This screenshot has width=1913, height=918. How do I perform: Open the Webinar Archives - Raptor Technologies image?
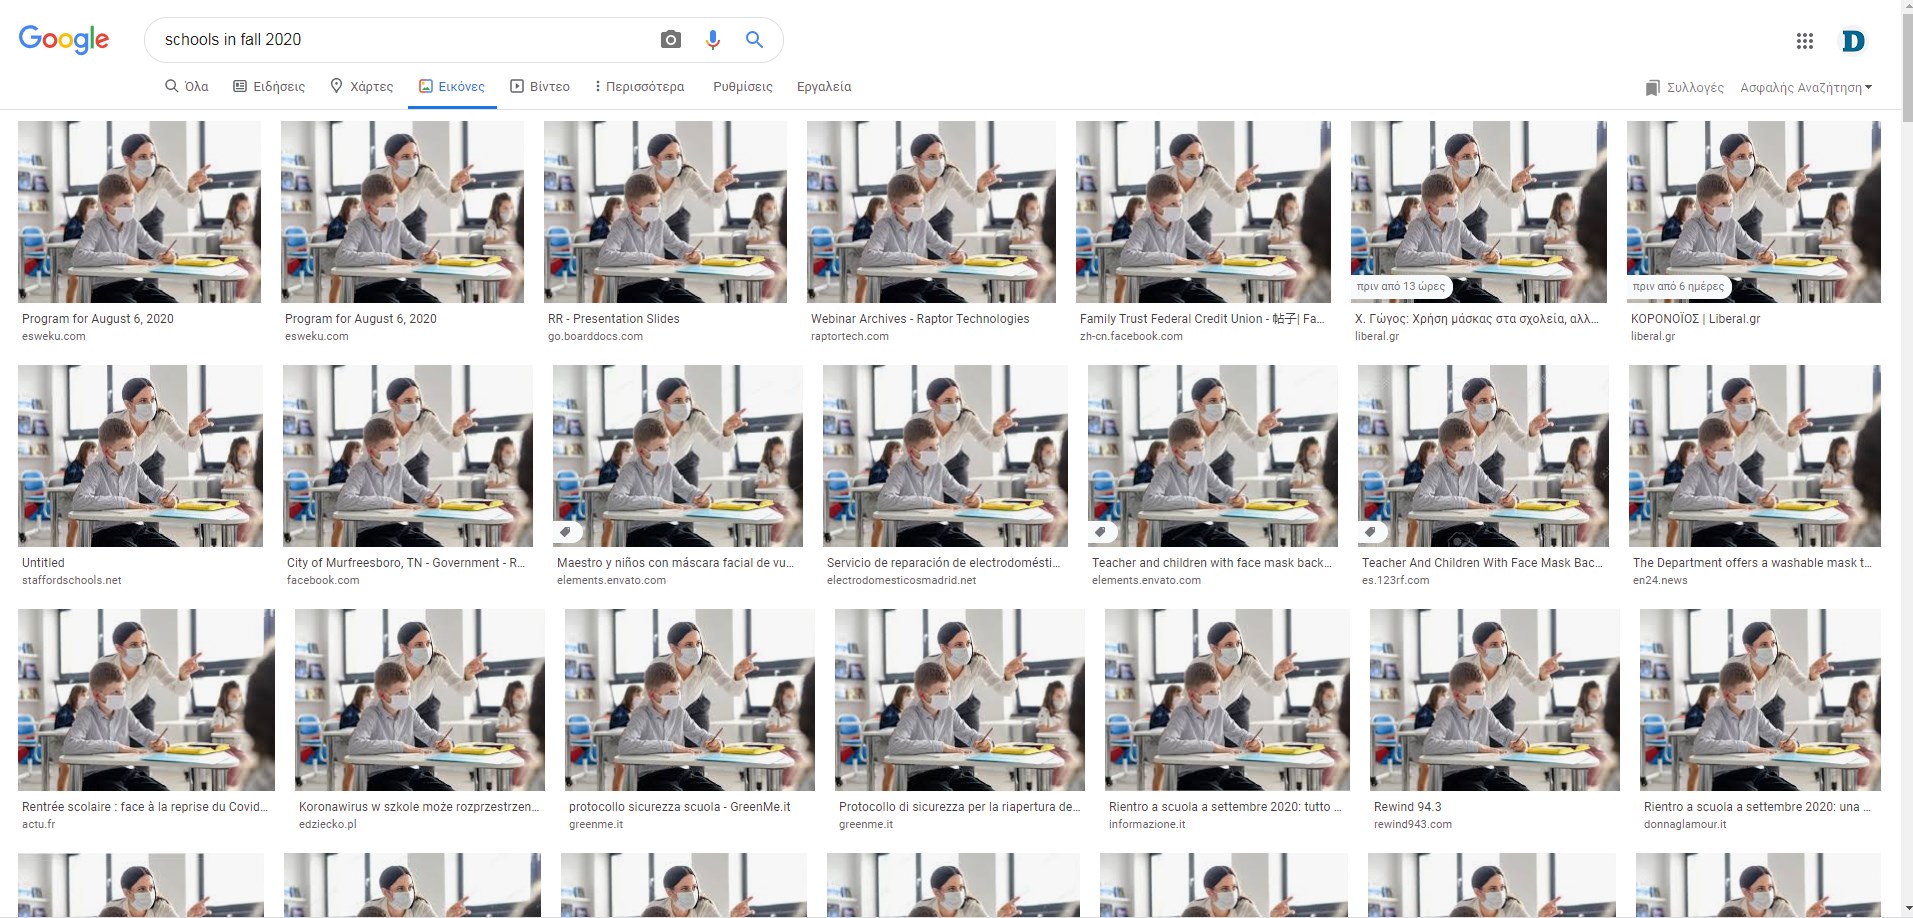click(931, 212)
